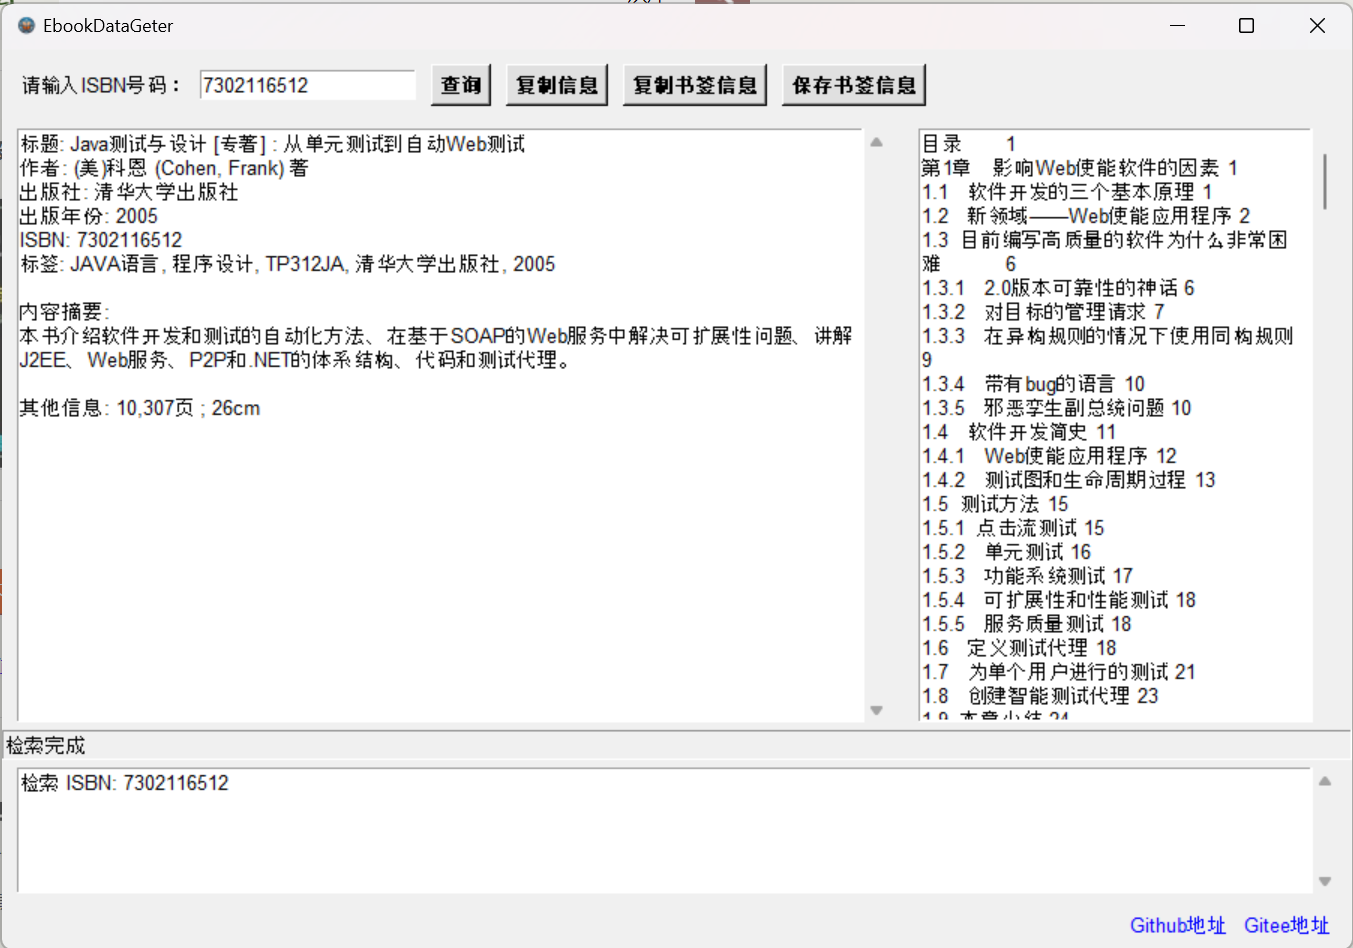The image size is (1353, 948).
Task: Click the bookmark row 1.5.2 单元测试
Action: pyautogui.click(x=1007, y=552)
